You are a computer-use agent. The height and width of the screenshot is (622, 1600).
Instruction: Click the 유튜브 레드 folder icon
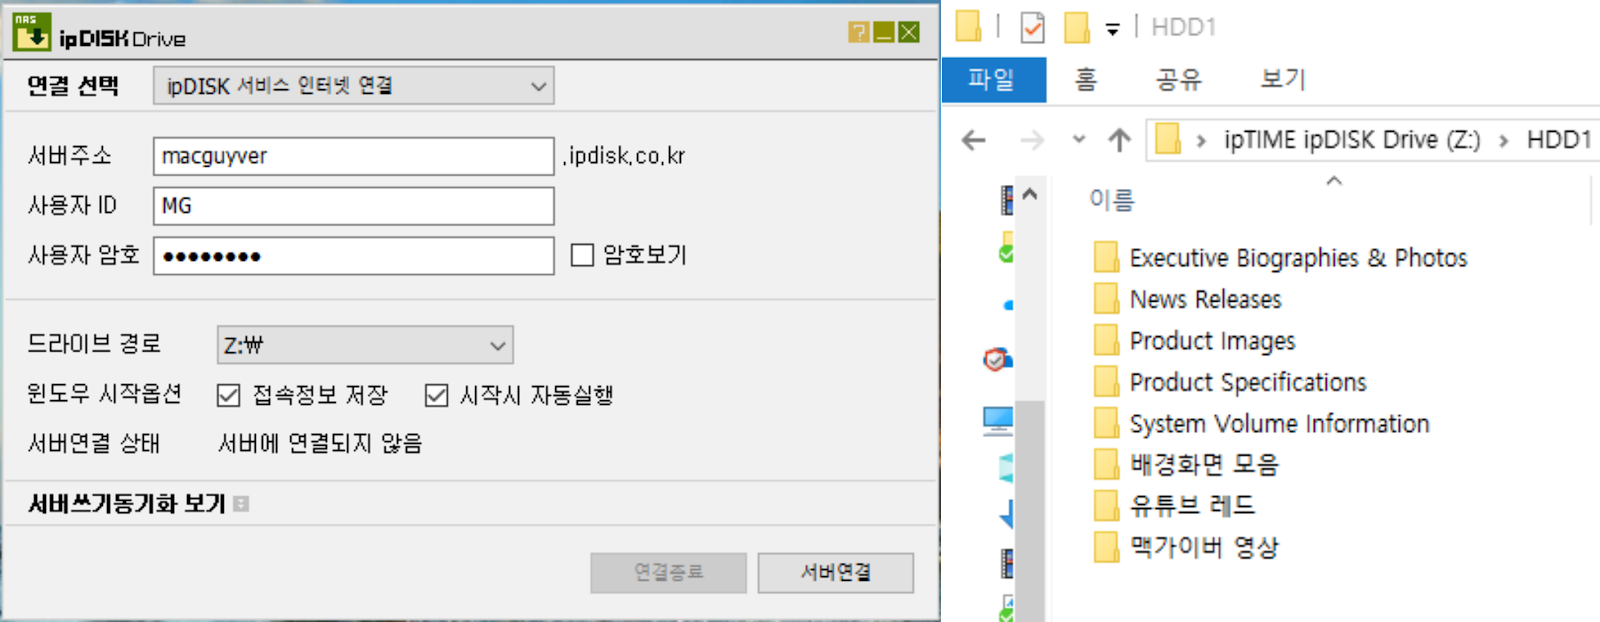pyautogui.click(x=1106, y=505)
